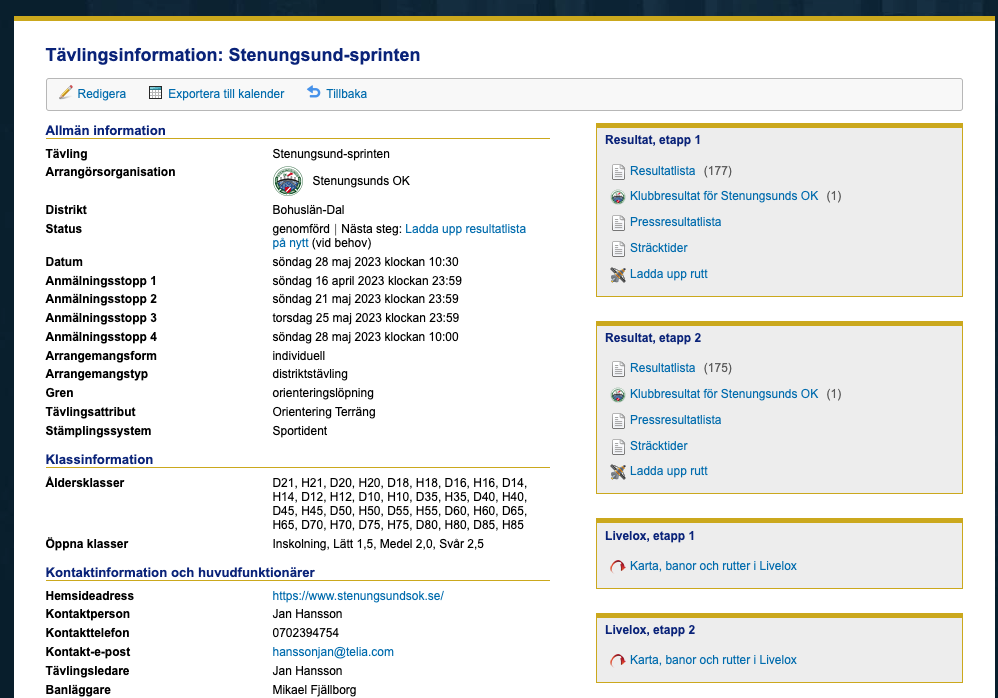
Task: Click the Klassinformation section heading
Action: pos(99,459)
